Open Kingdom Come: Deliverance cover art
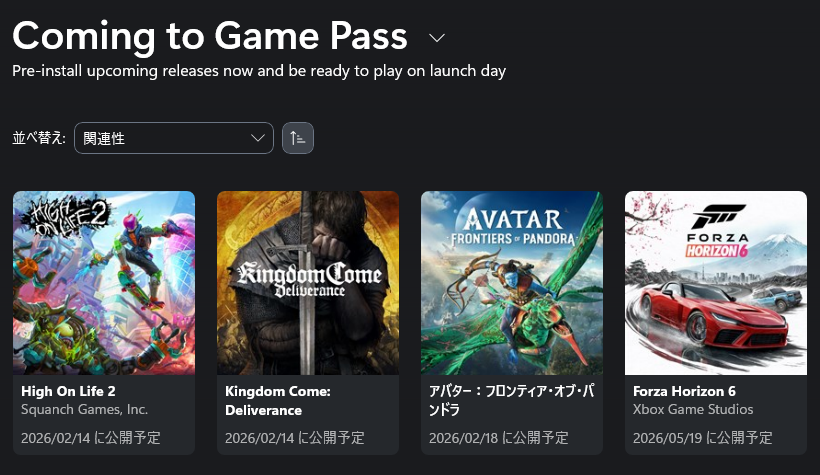 308,283
